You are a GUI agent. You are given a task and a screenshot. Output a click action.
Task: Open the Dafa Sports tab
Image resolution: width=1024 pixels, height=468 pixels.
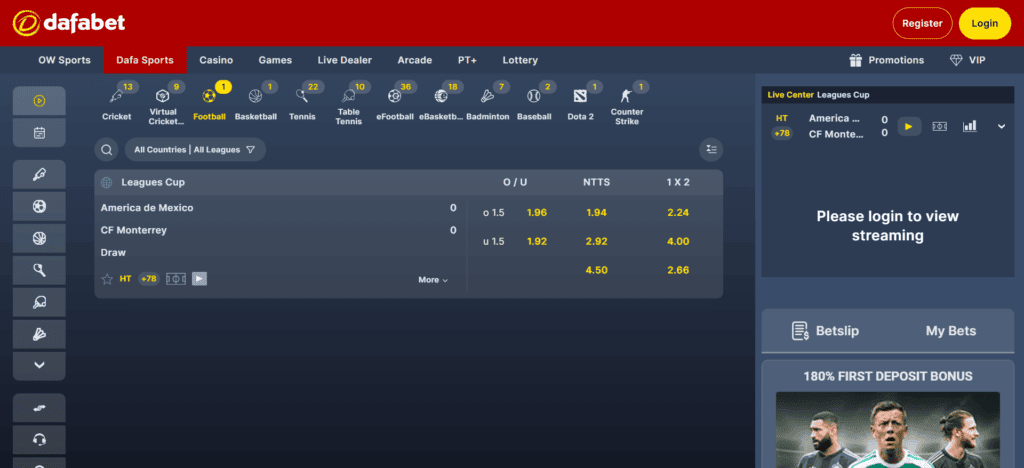pos(145,60)
